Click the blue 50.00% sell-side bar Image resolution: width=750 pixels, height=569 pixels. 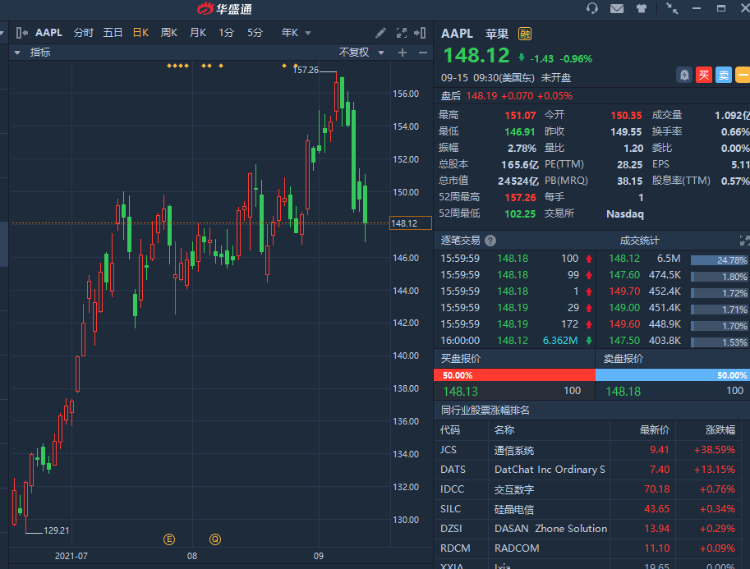coord(673,375)
